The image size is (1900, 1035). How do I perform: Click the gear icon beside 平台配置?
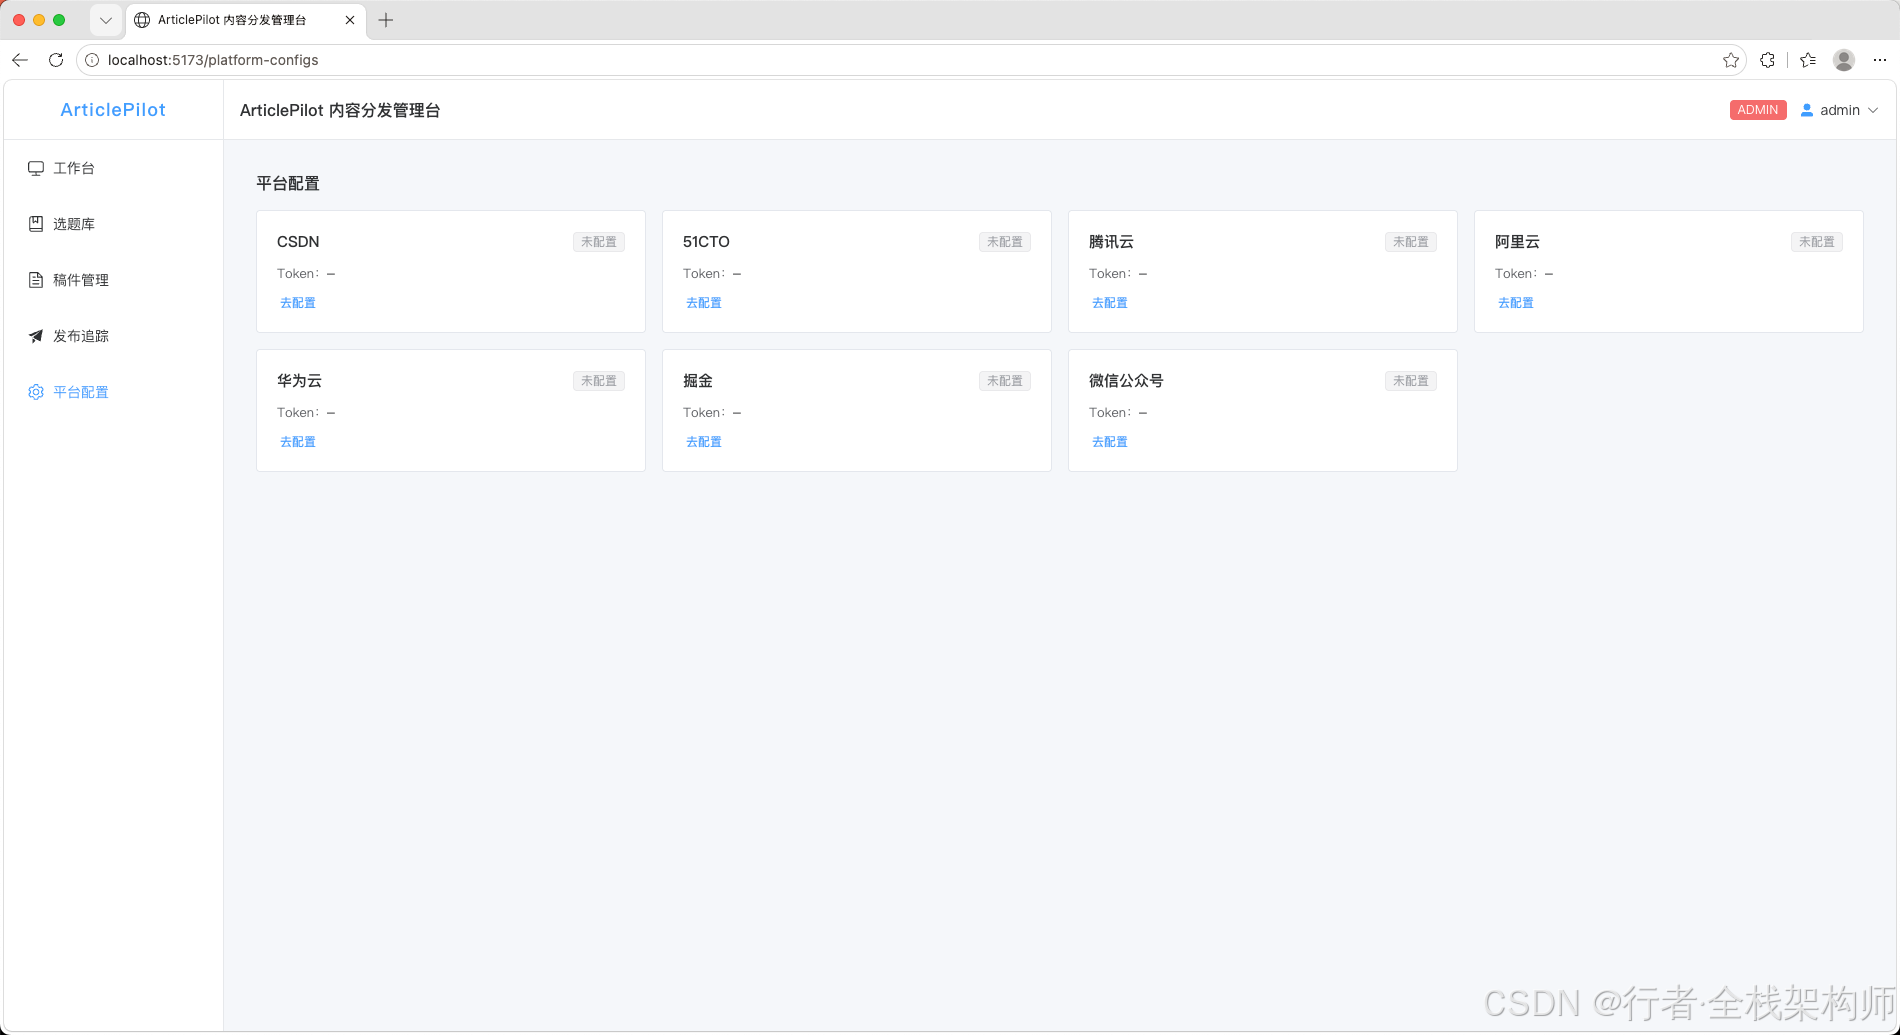point(36,392)
